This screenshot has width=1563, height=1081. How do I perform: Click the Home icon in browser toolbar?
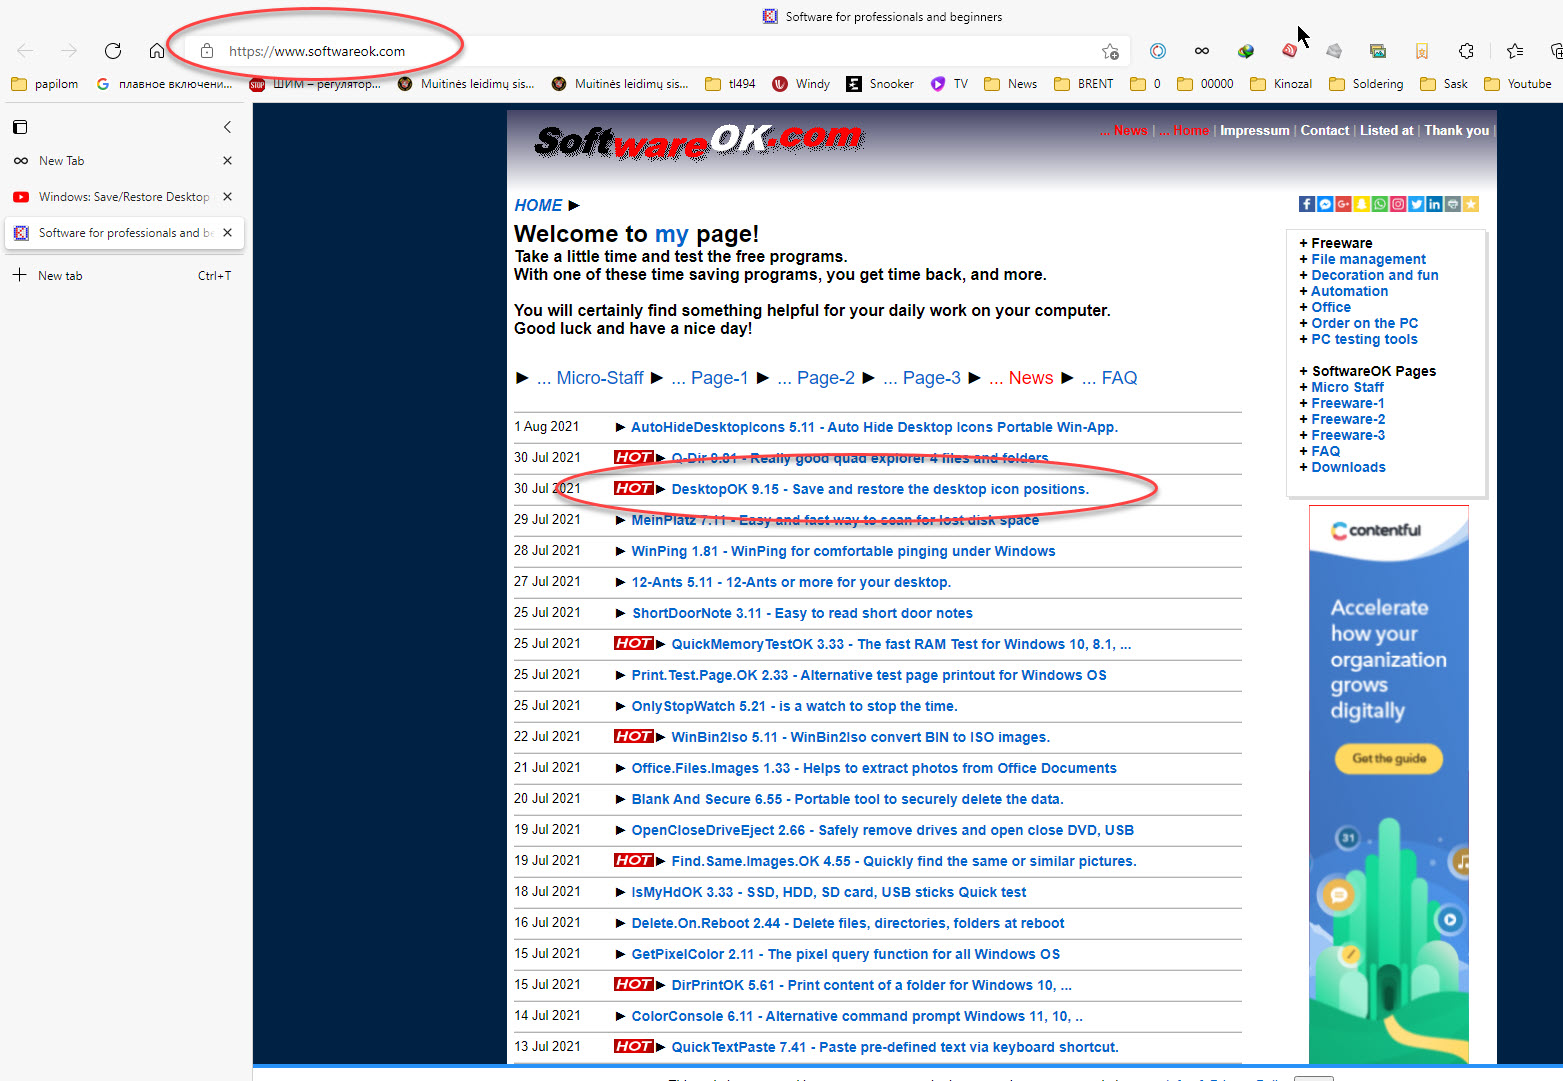coord(157,51)
